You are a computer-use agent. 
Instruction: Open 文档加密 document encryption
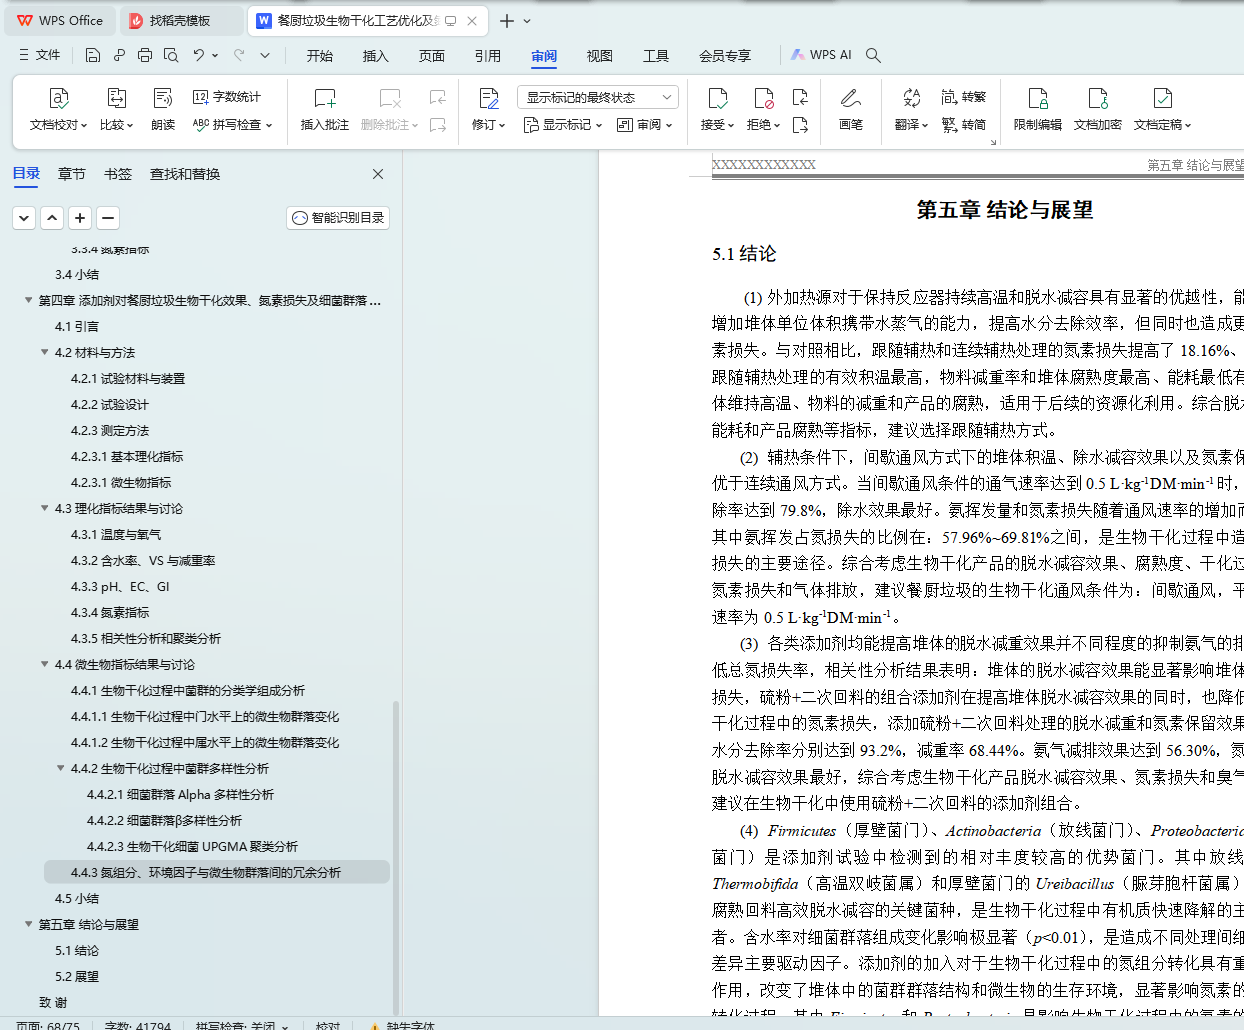tap(1098, 108)
